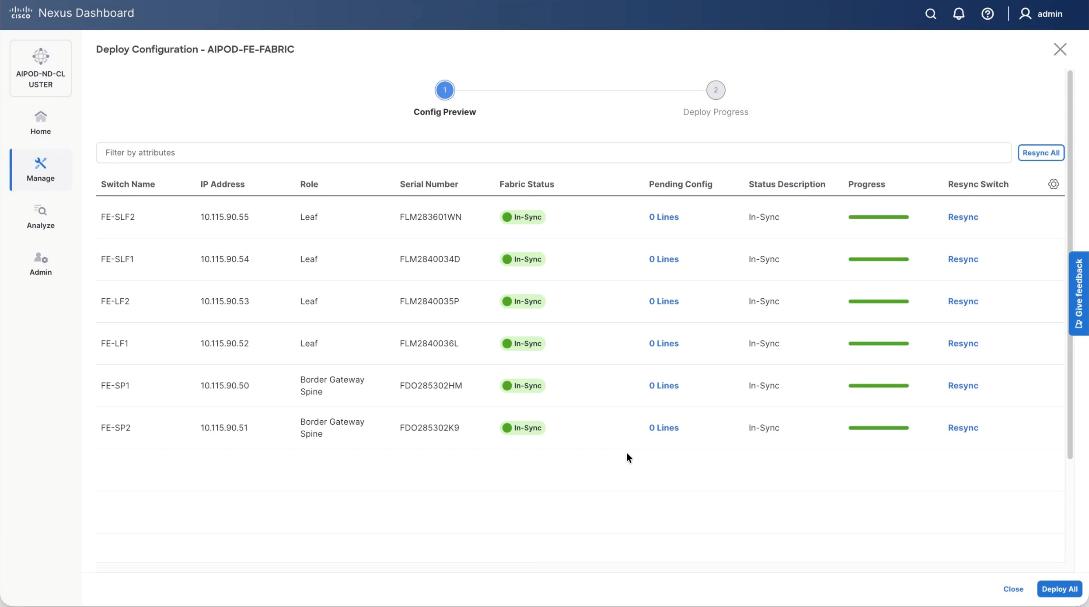View pending config lines for FE-LF1

[x=663, y=343]
